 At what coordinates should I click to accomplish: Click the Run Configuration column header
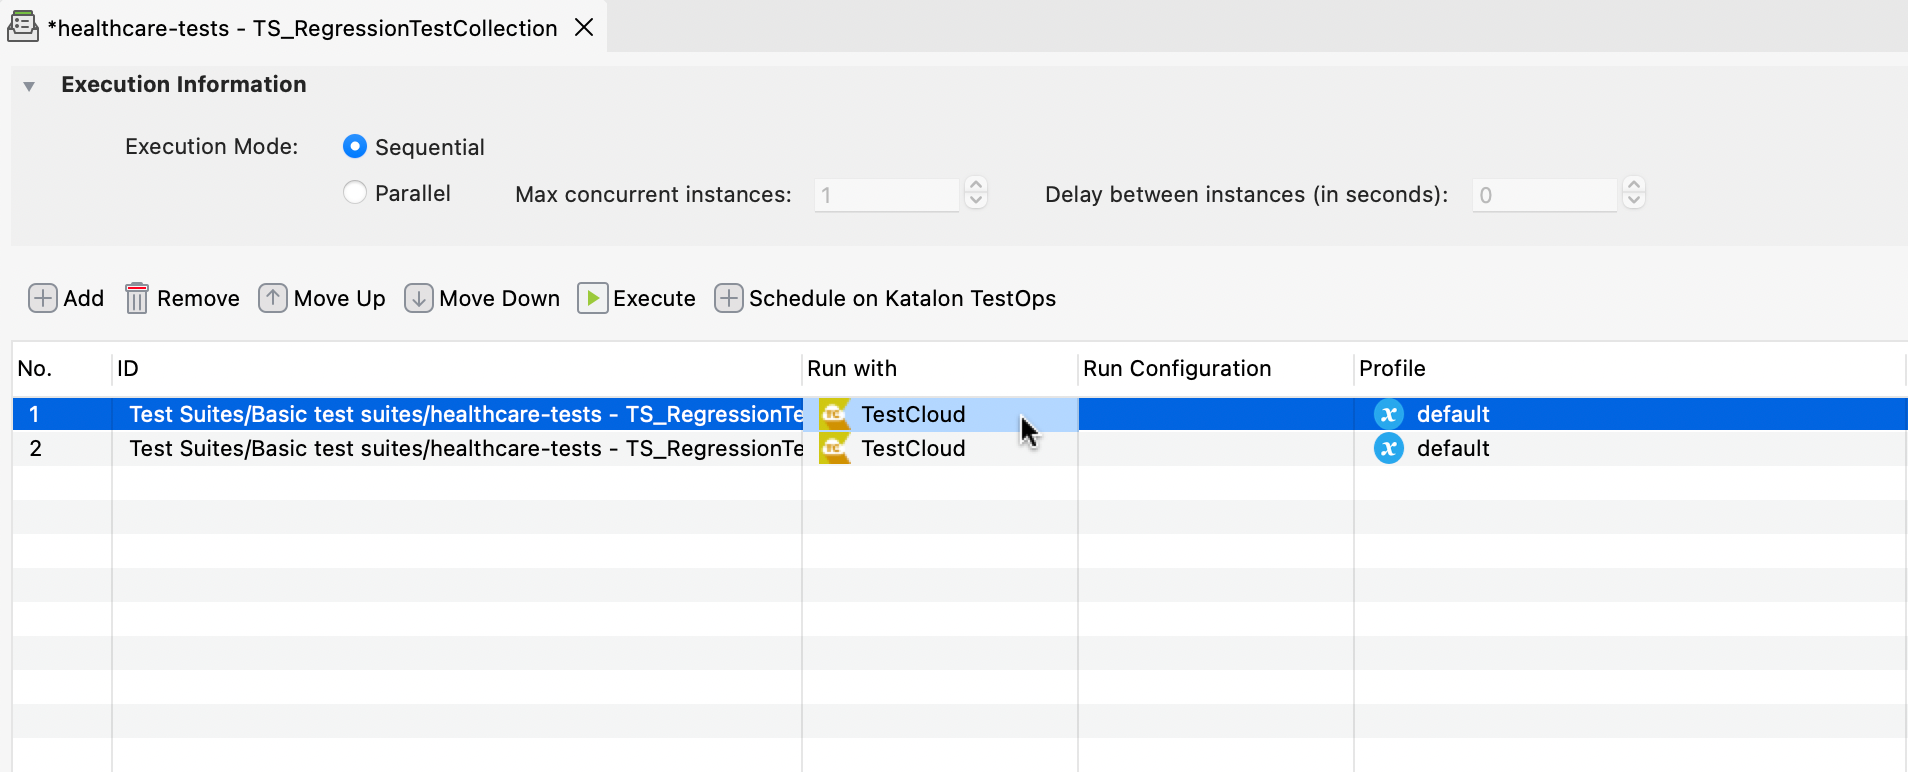click(x=1176, y=369)
